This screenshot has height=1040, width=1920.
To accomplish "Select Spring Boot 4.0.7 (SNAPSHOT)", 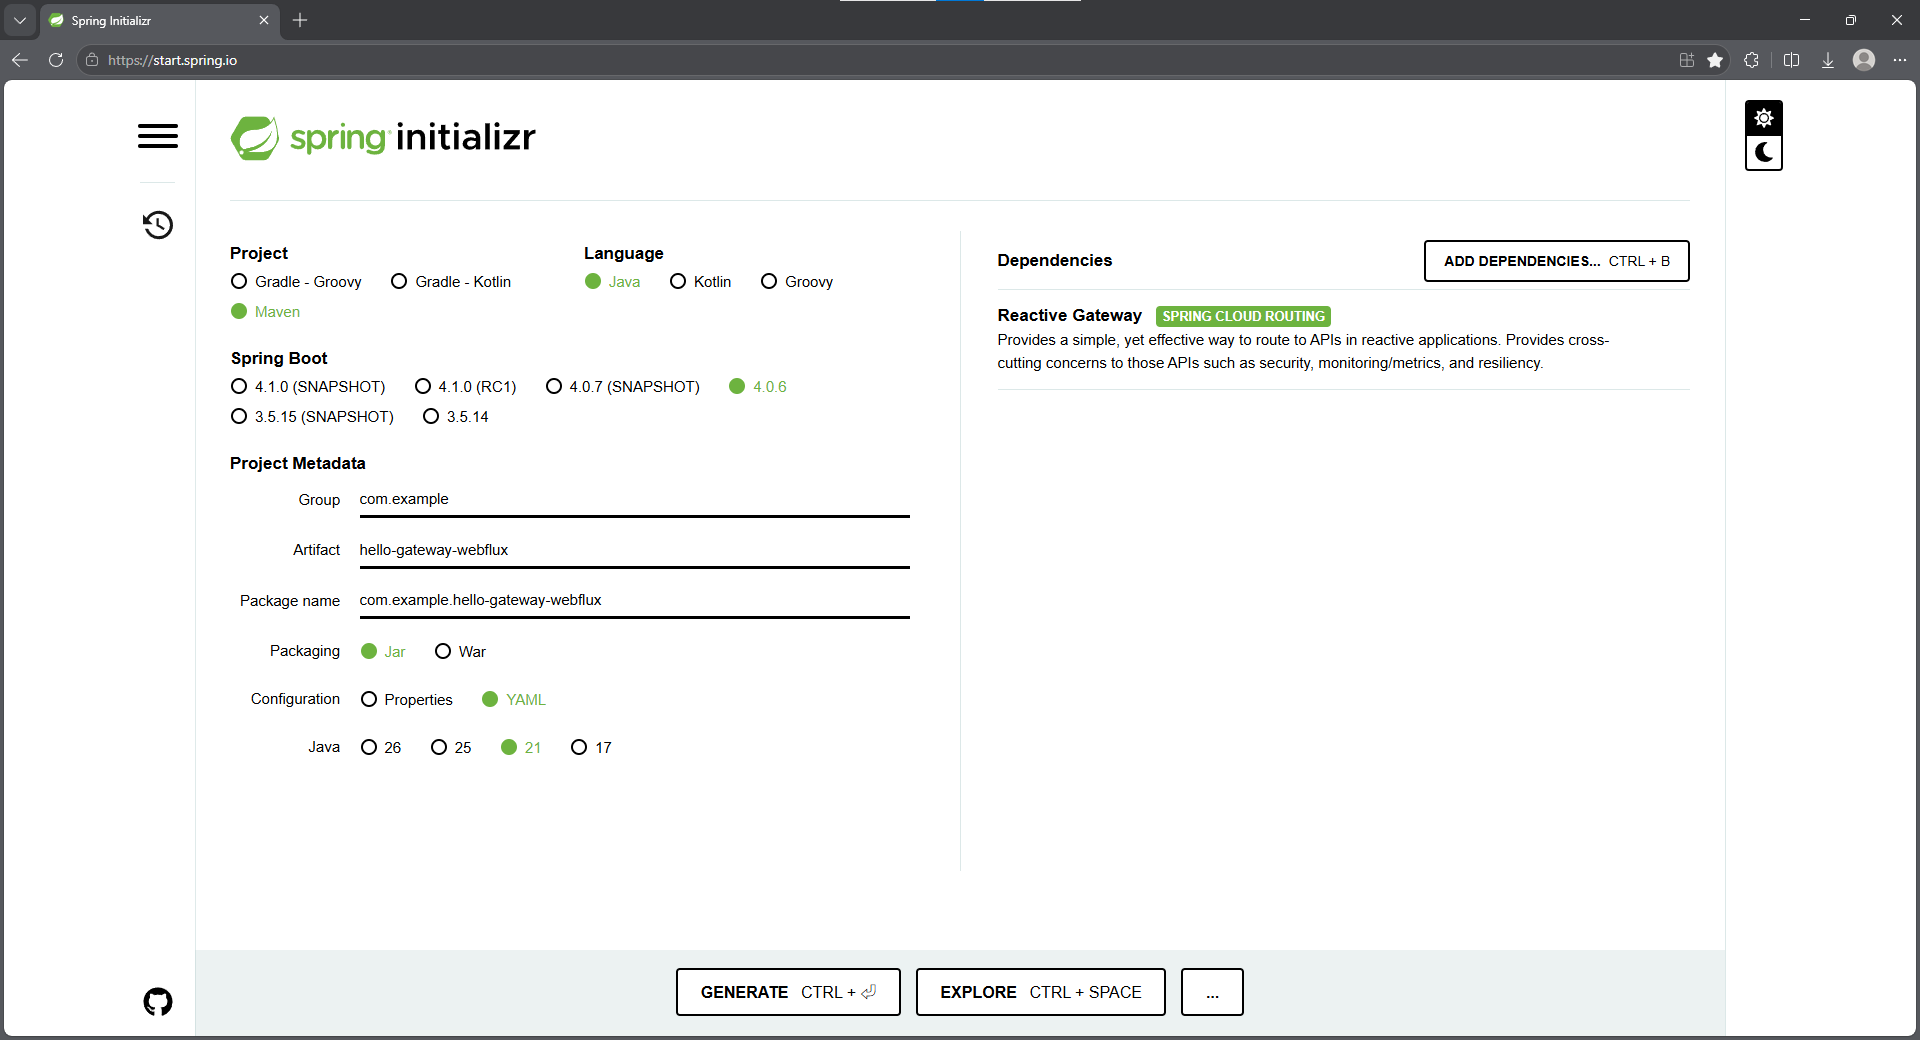I will pyautogui.click(x=622, y=387).
